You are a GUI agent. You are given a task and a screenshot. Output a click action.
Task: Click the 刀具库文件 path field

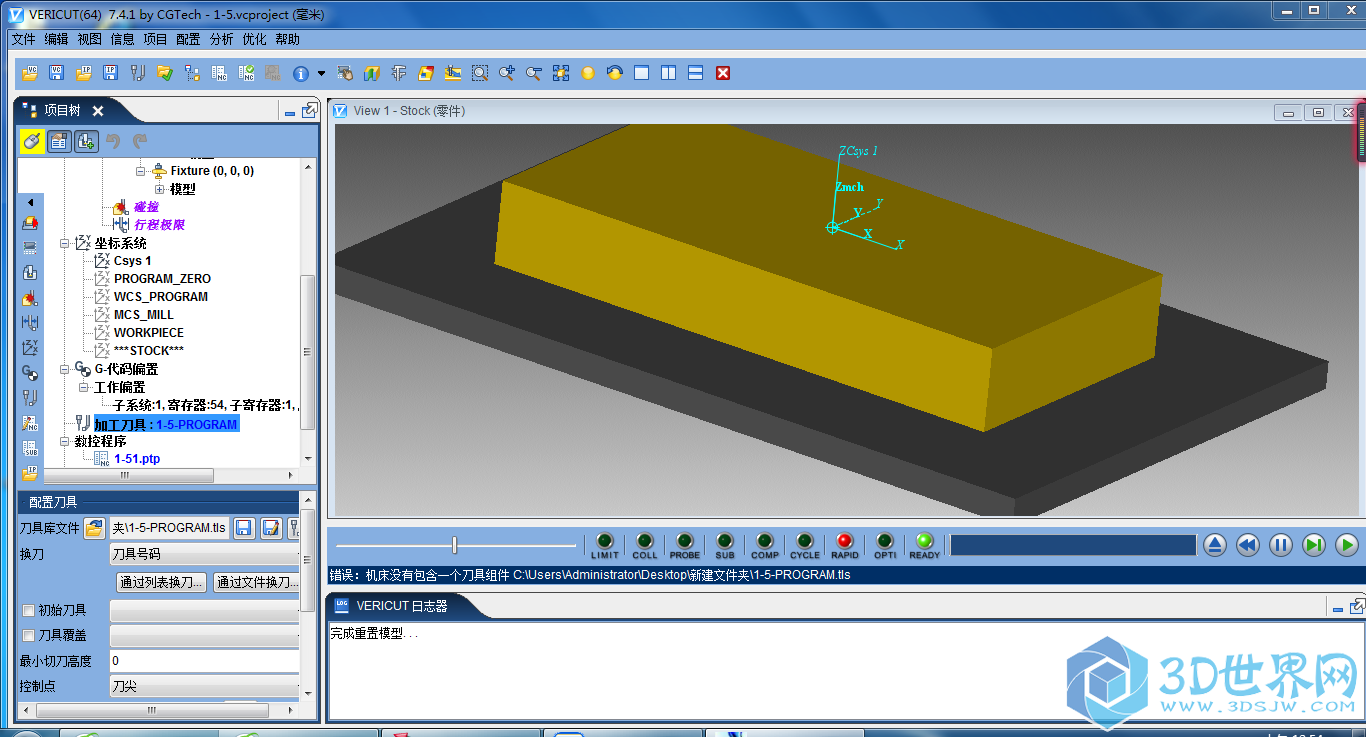point(169,527)
